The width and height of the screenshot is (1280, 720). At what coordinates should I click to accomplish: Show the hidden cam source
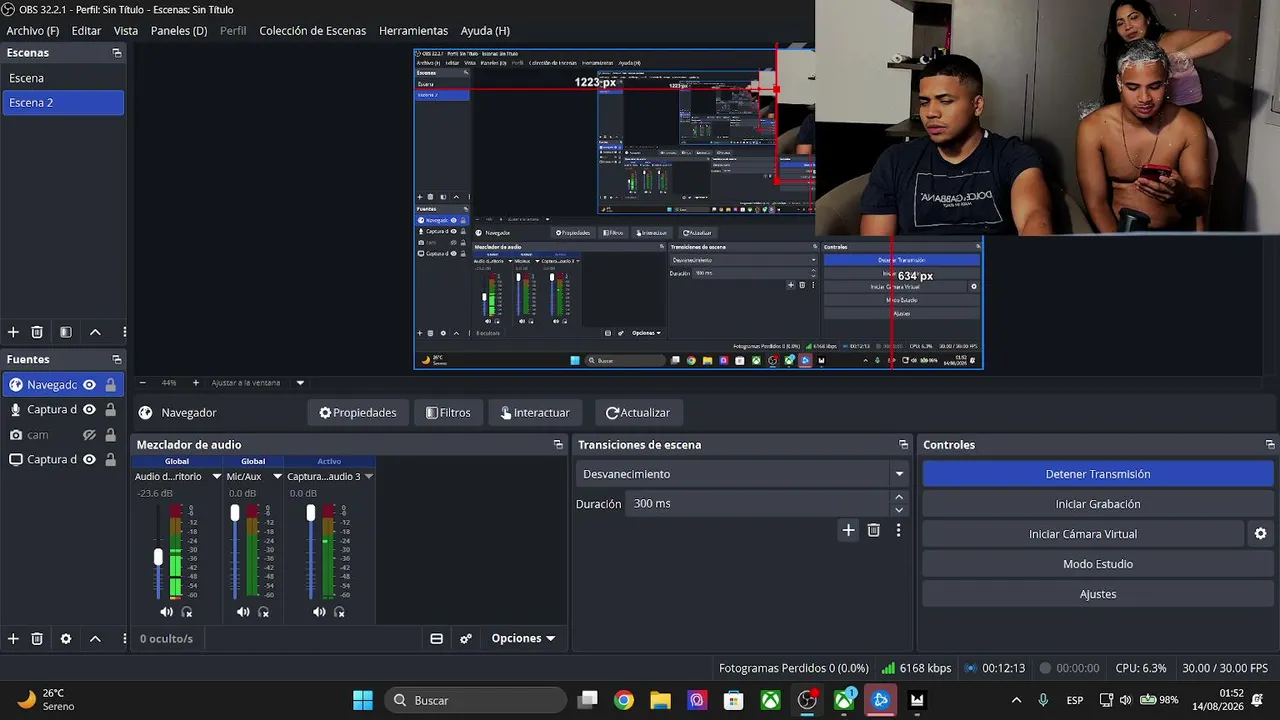point(89,435)
